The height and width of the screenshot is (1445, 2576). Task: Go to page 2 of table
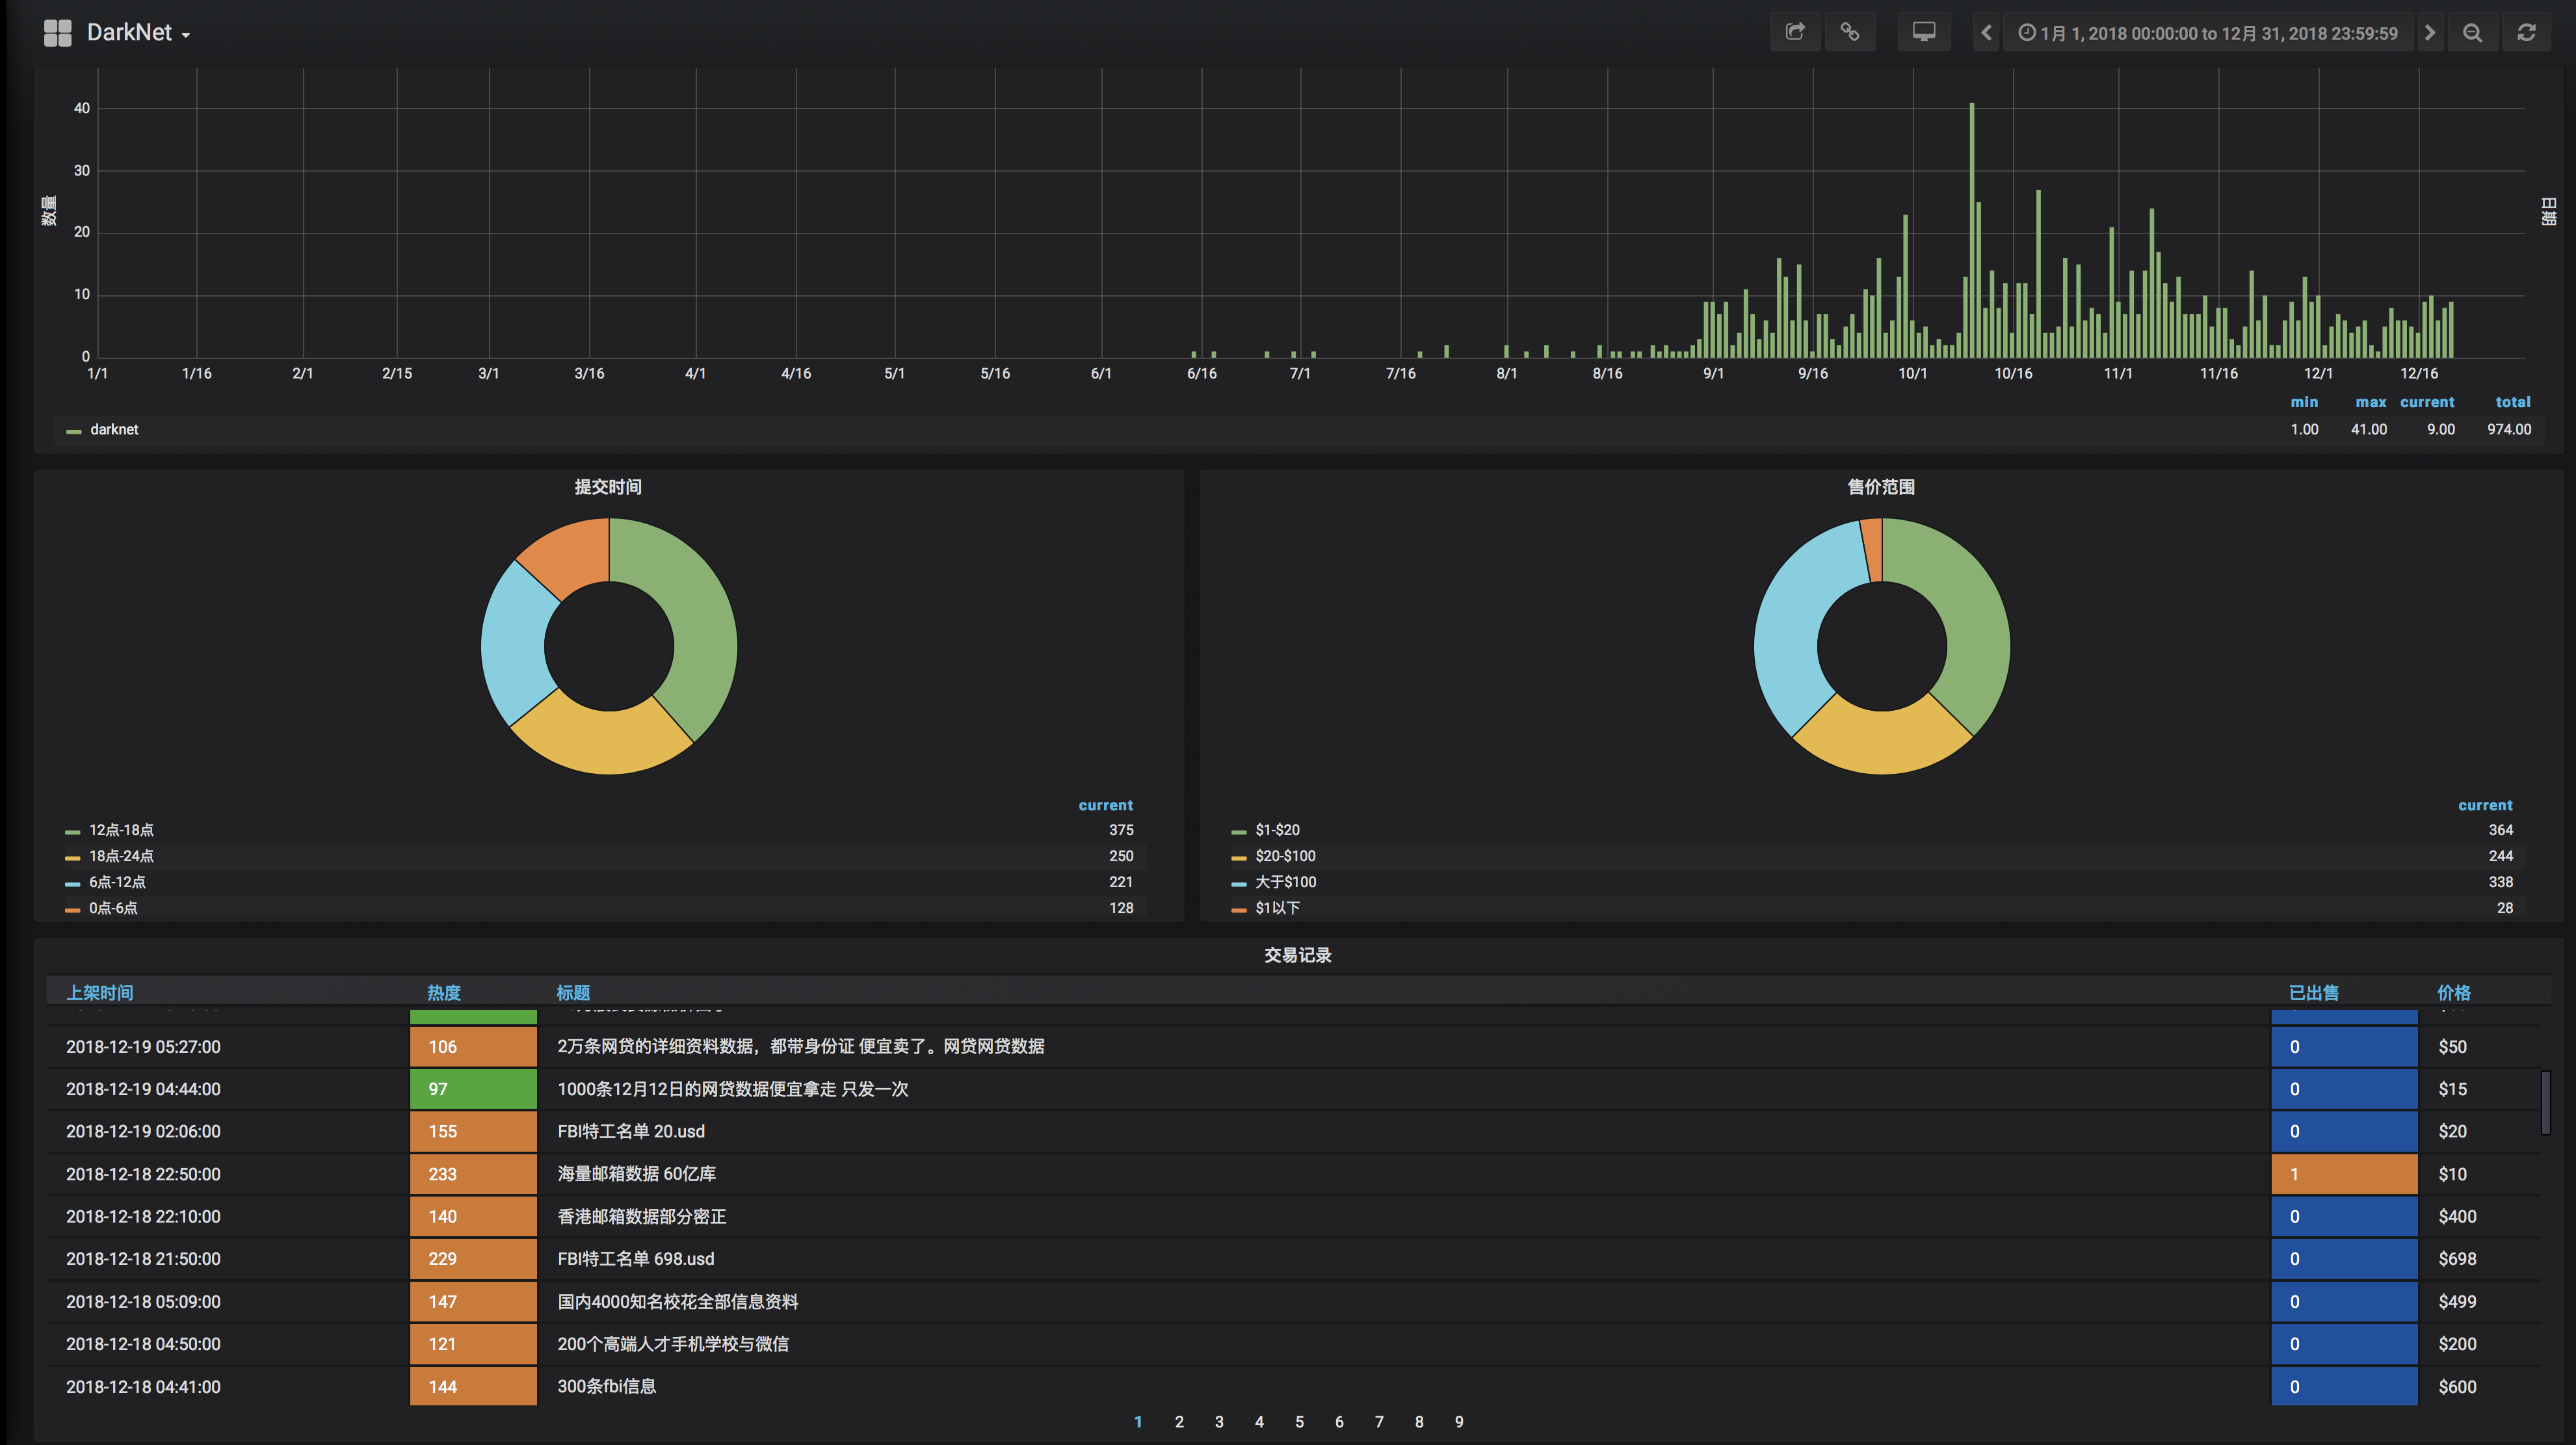click(x=1179, y=1421)
